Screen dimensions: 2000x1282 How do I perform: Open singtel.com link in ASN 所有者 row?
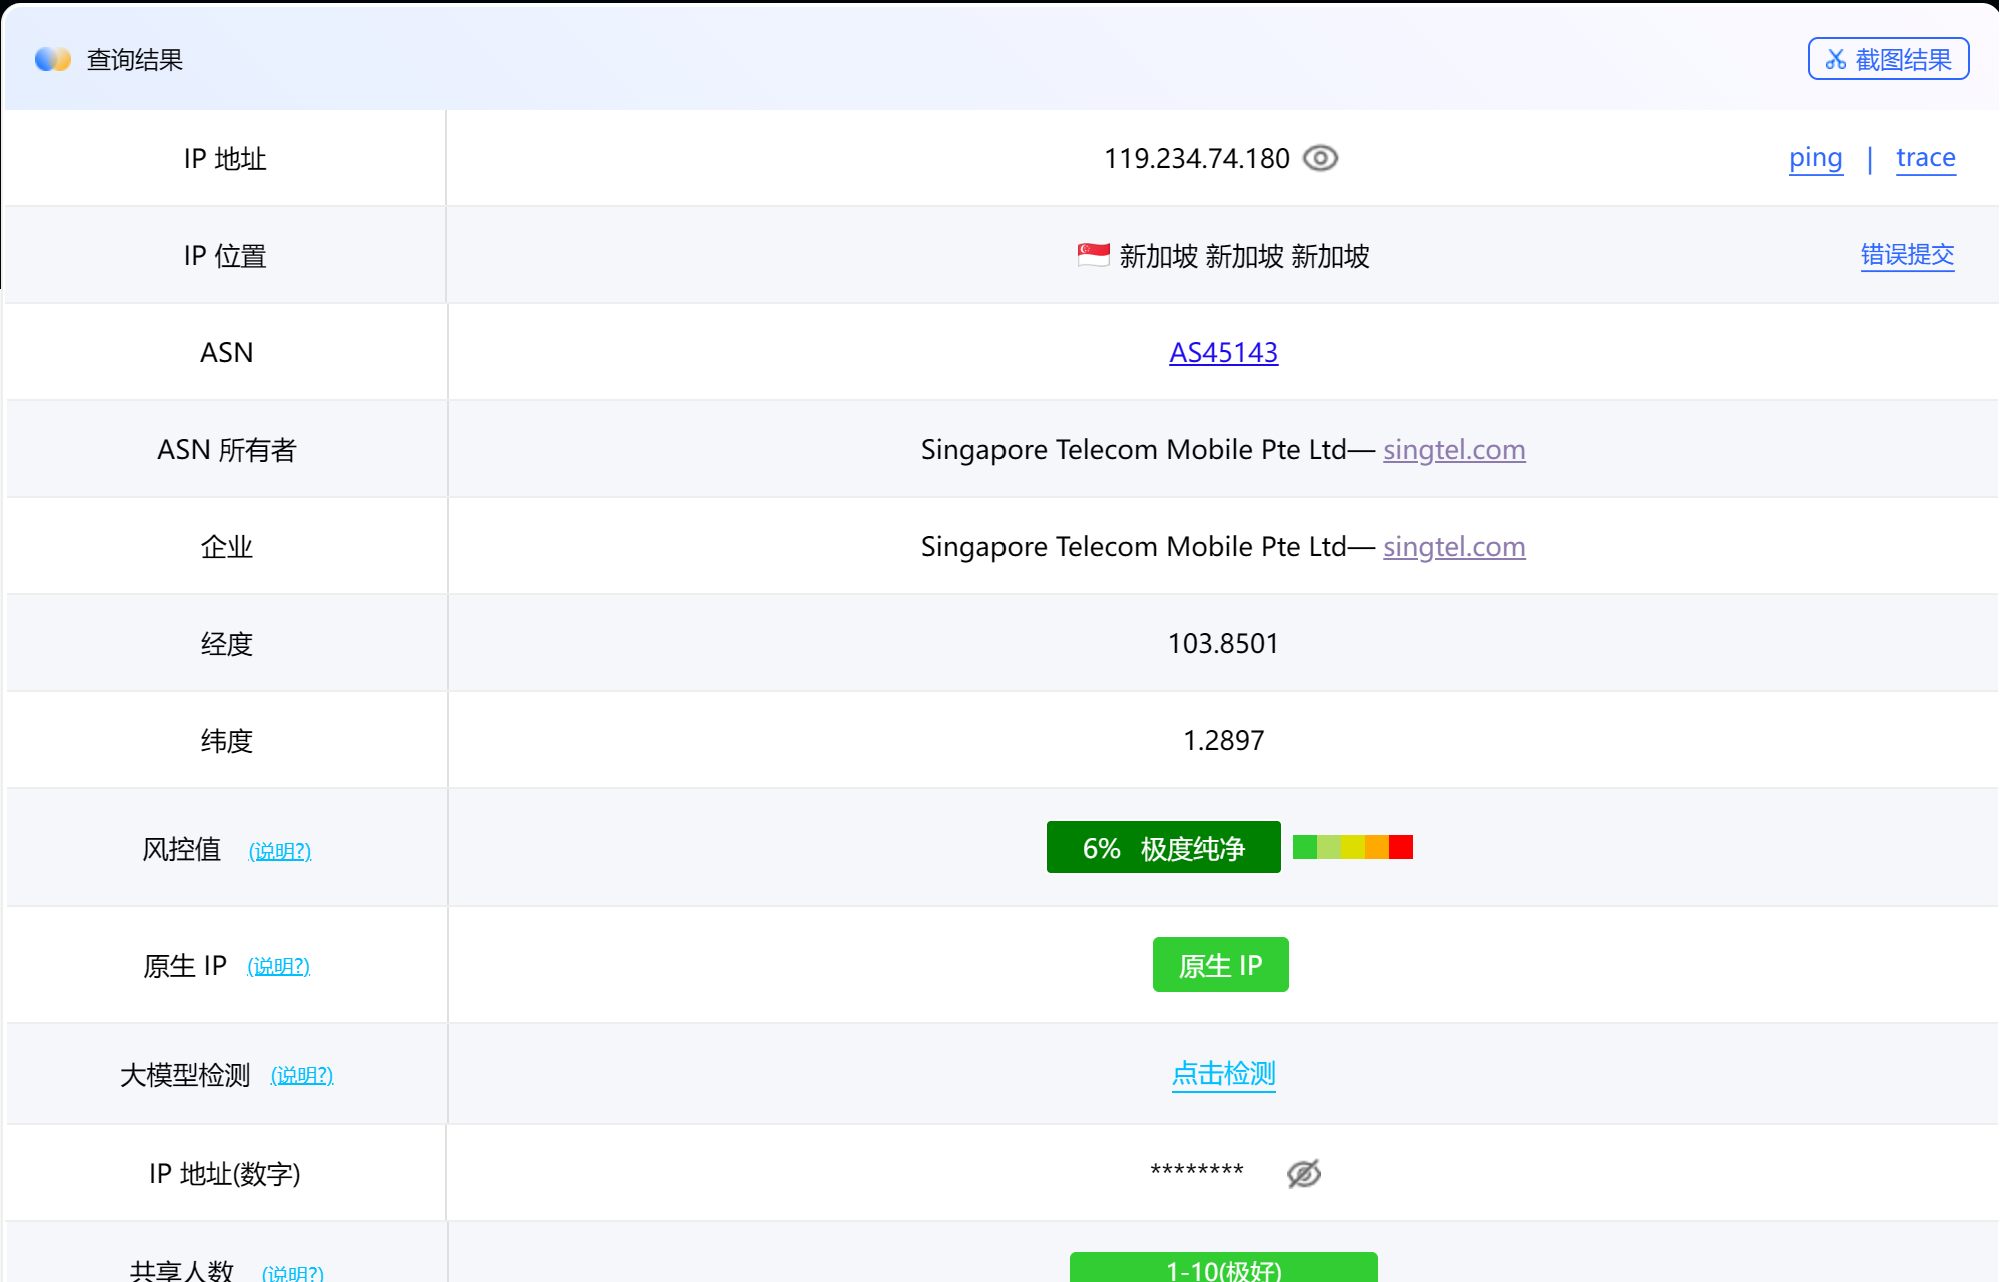(1453, 450)
